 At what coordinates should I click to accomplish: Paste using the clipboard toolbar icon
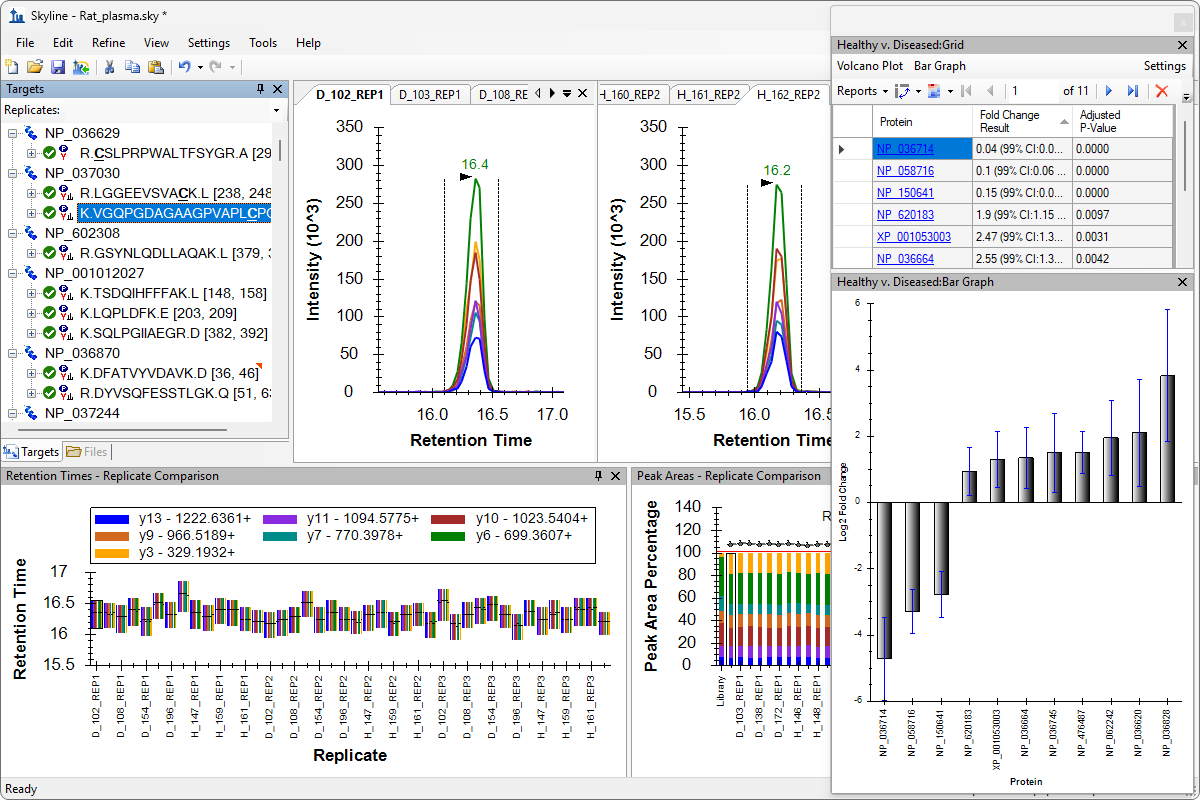[155, 67]
